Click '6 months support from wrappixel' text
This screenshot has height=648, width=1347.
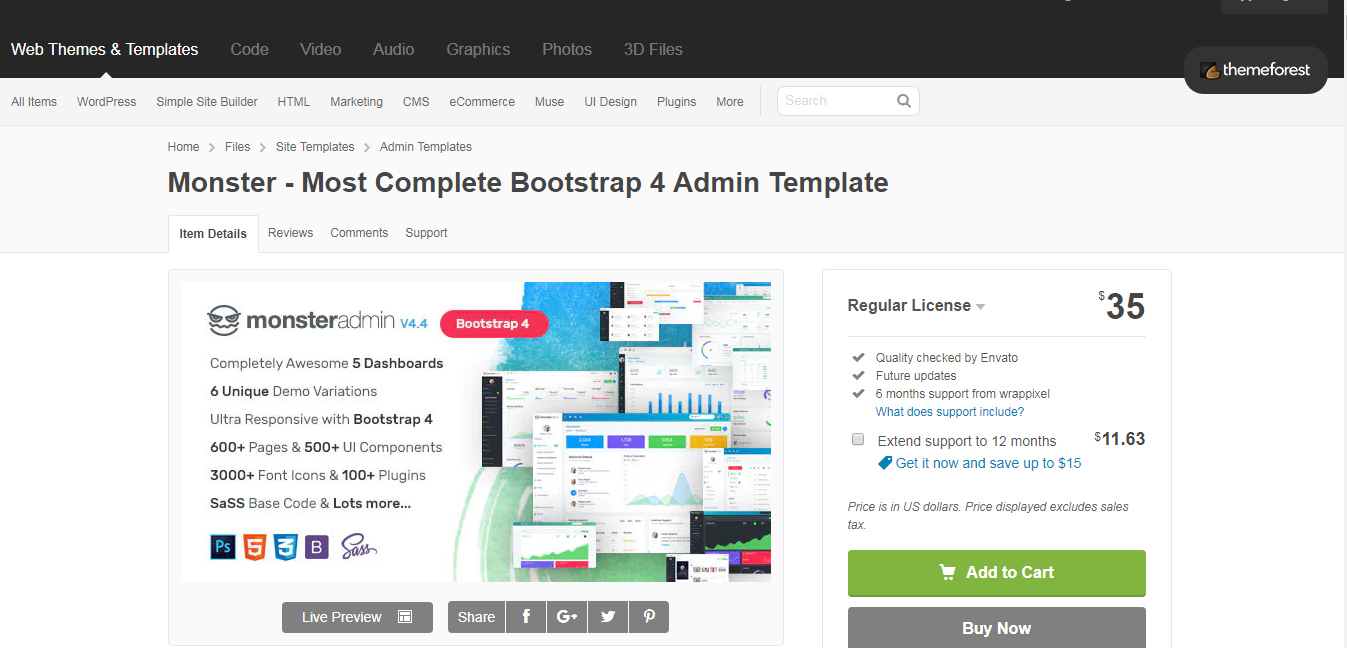(963, 394)
